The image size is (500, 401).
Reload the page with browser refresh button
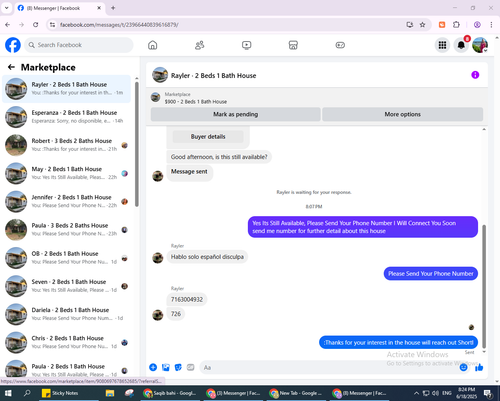pos(36,25)
